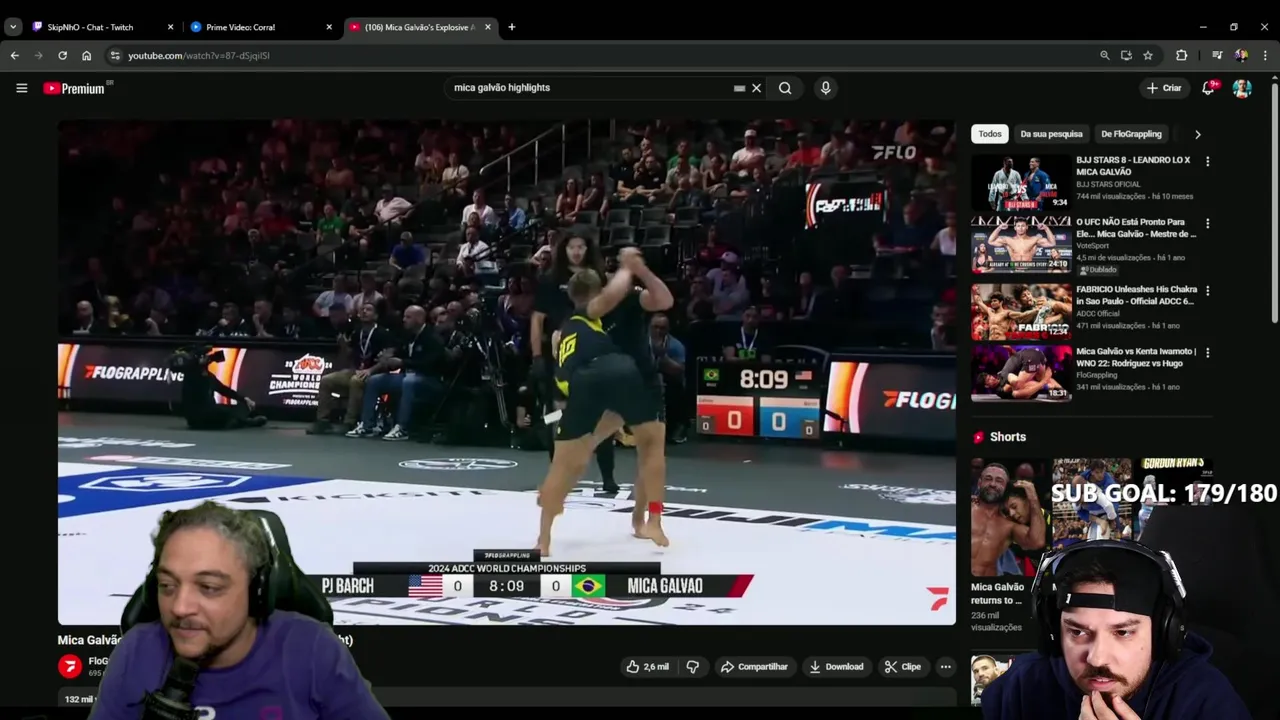Clear the search box text
Viewport: 1280px width, 720px height.
tap(756, 88)
